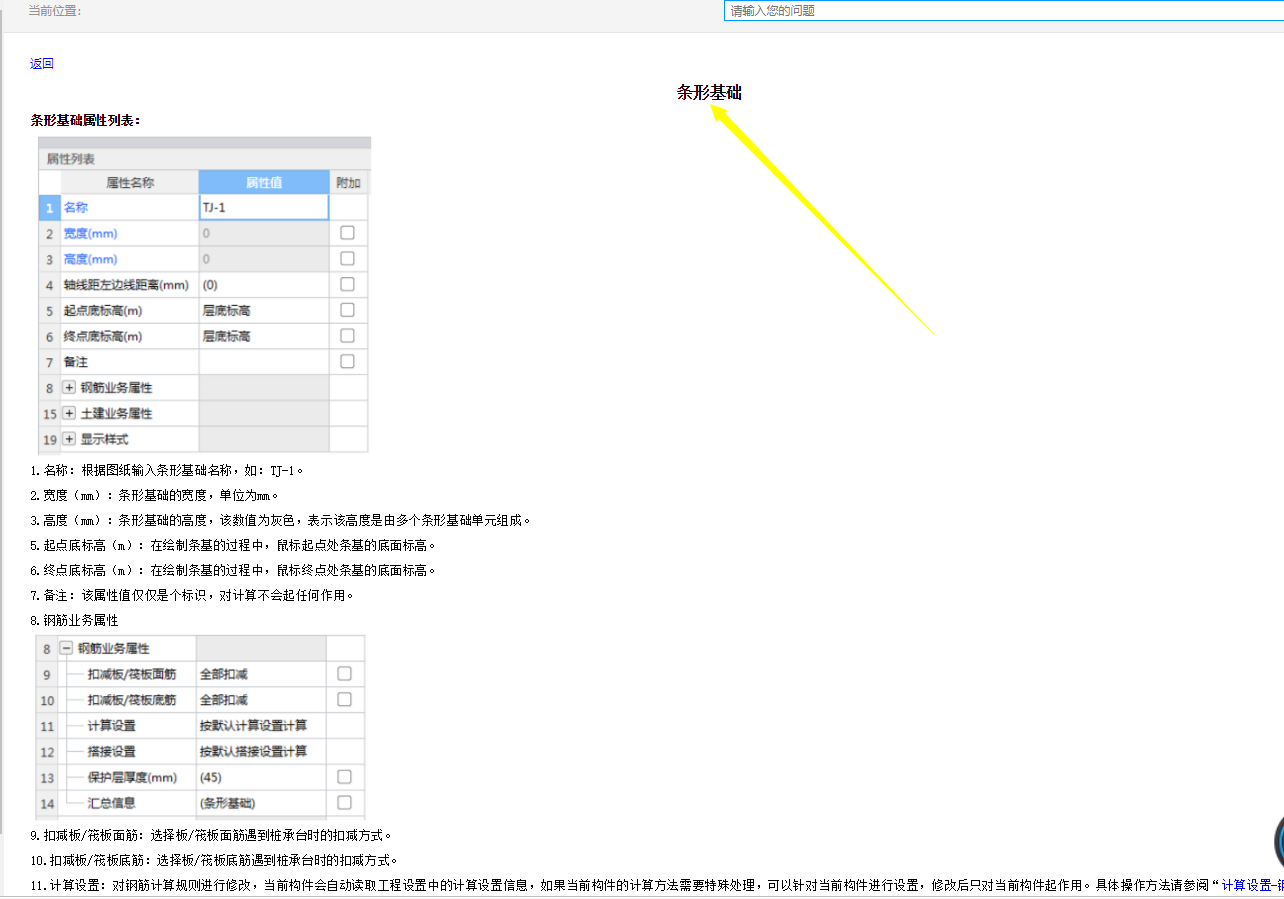Viewport: 1284px width, 899px height.
Task: Click the 请输入您的问题 search box
Action: 1003,11
